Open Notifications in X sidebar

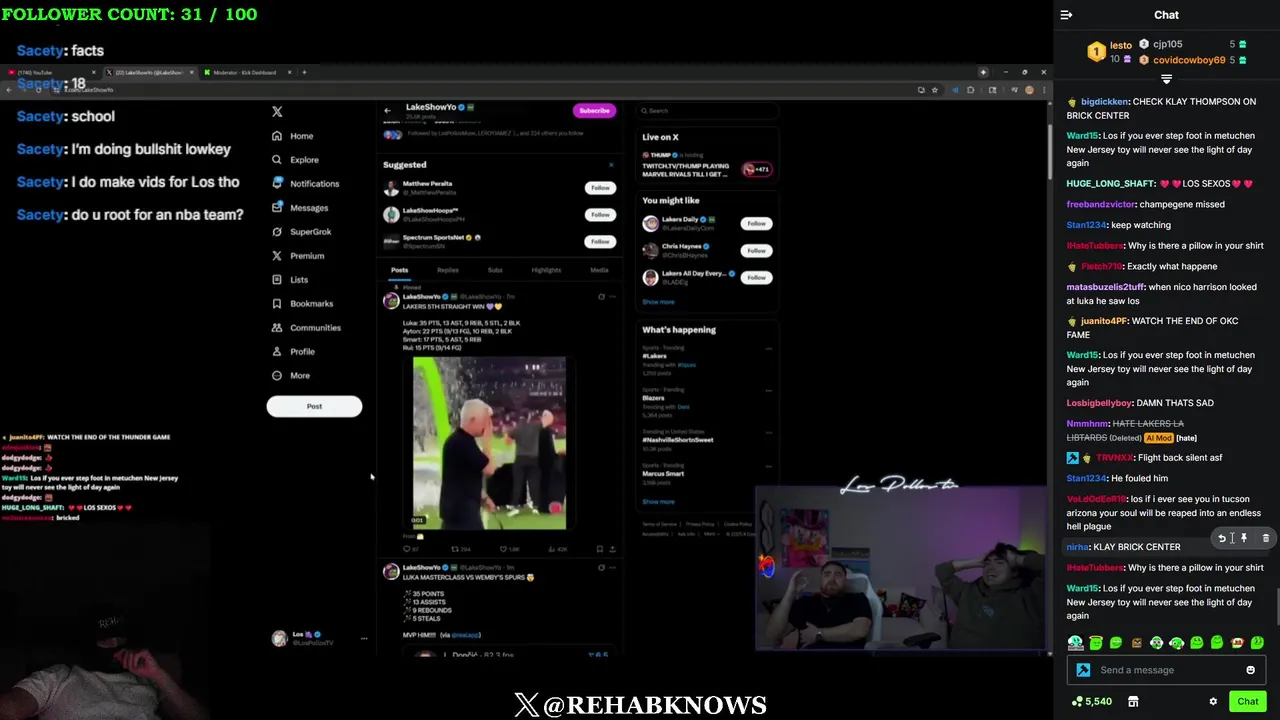coord(306,184)
